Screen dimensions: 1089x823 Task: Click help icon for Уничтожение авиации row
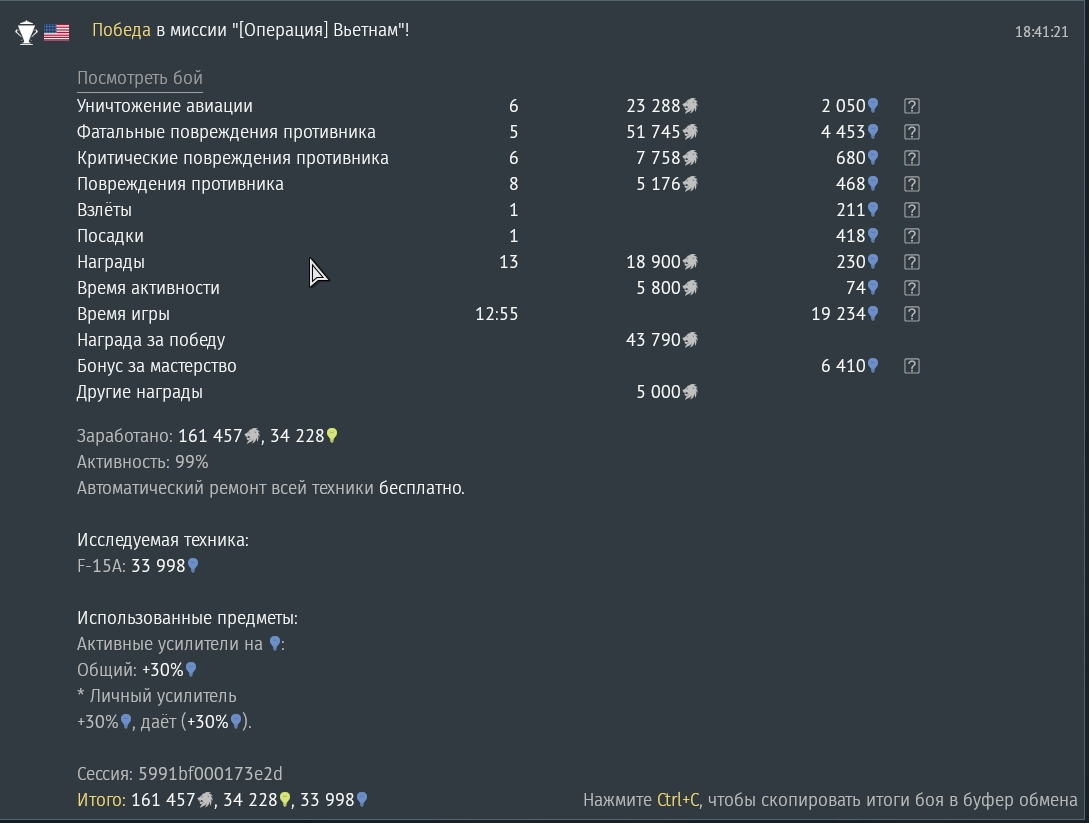[x=911, y=106]
